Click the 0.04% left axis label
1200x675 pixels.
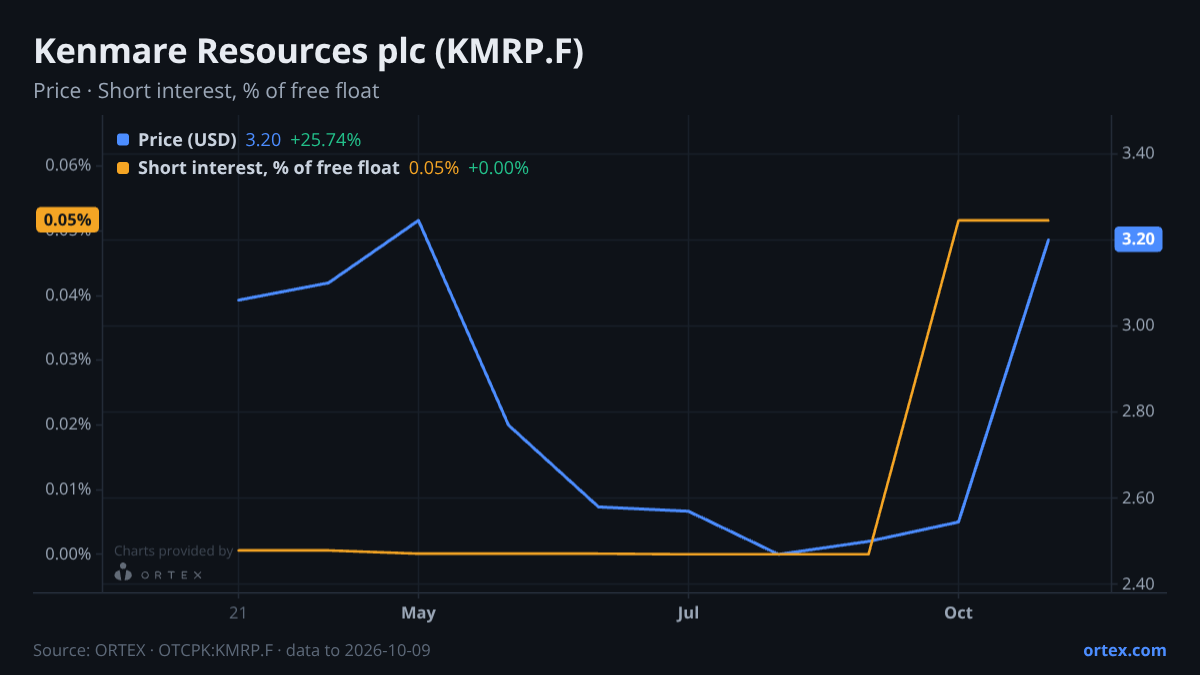pyautogui.click(x=68, y=295)
